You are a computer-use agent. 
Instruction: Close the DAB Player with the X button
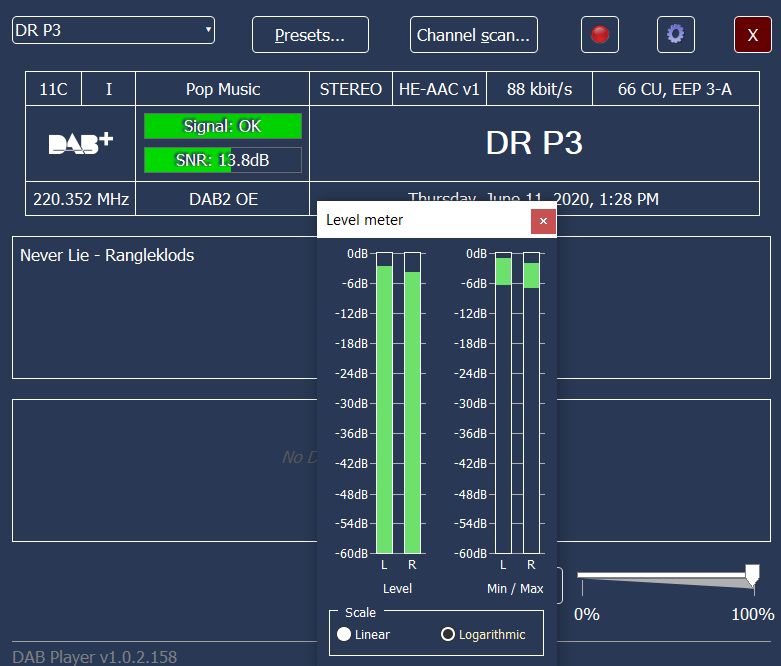[752, 35]
